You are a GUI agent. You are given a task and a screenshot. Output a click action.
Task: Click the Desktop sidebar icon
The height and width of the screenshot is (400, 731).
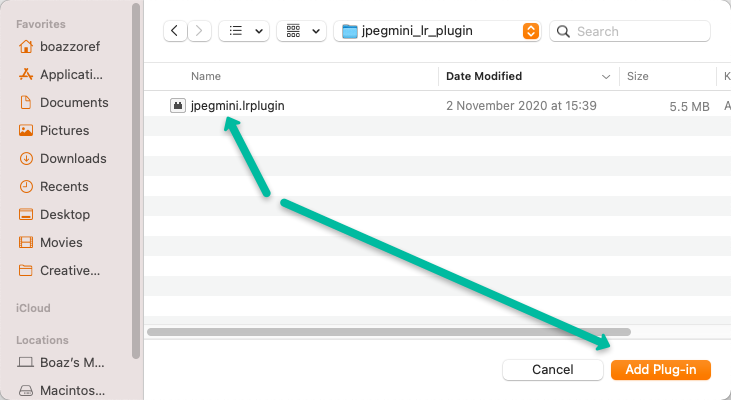(x=26, y=214)
